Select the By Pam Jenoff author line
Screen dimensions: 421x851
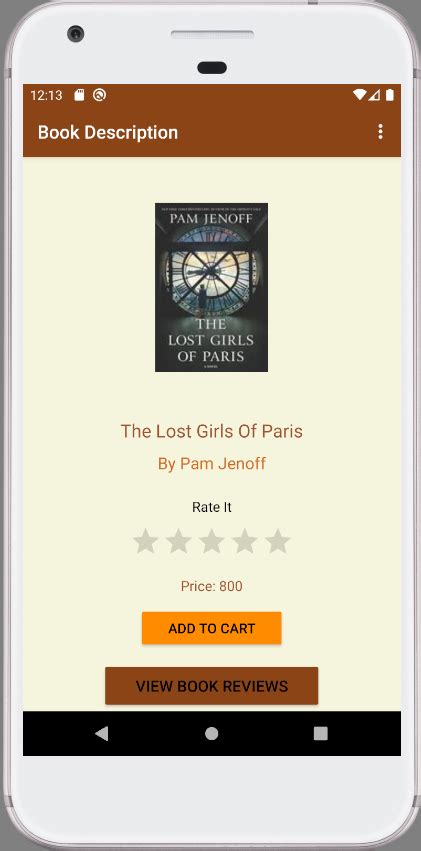point(212,464)
